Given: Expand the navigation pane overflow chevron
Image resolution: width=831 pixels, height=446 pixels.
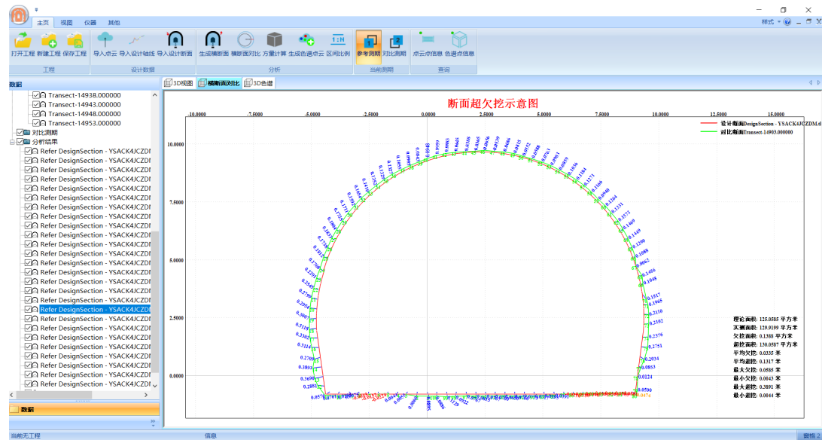Looking at the screenshot, I should coord(152,423).
